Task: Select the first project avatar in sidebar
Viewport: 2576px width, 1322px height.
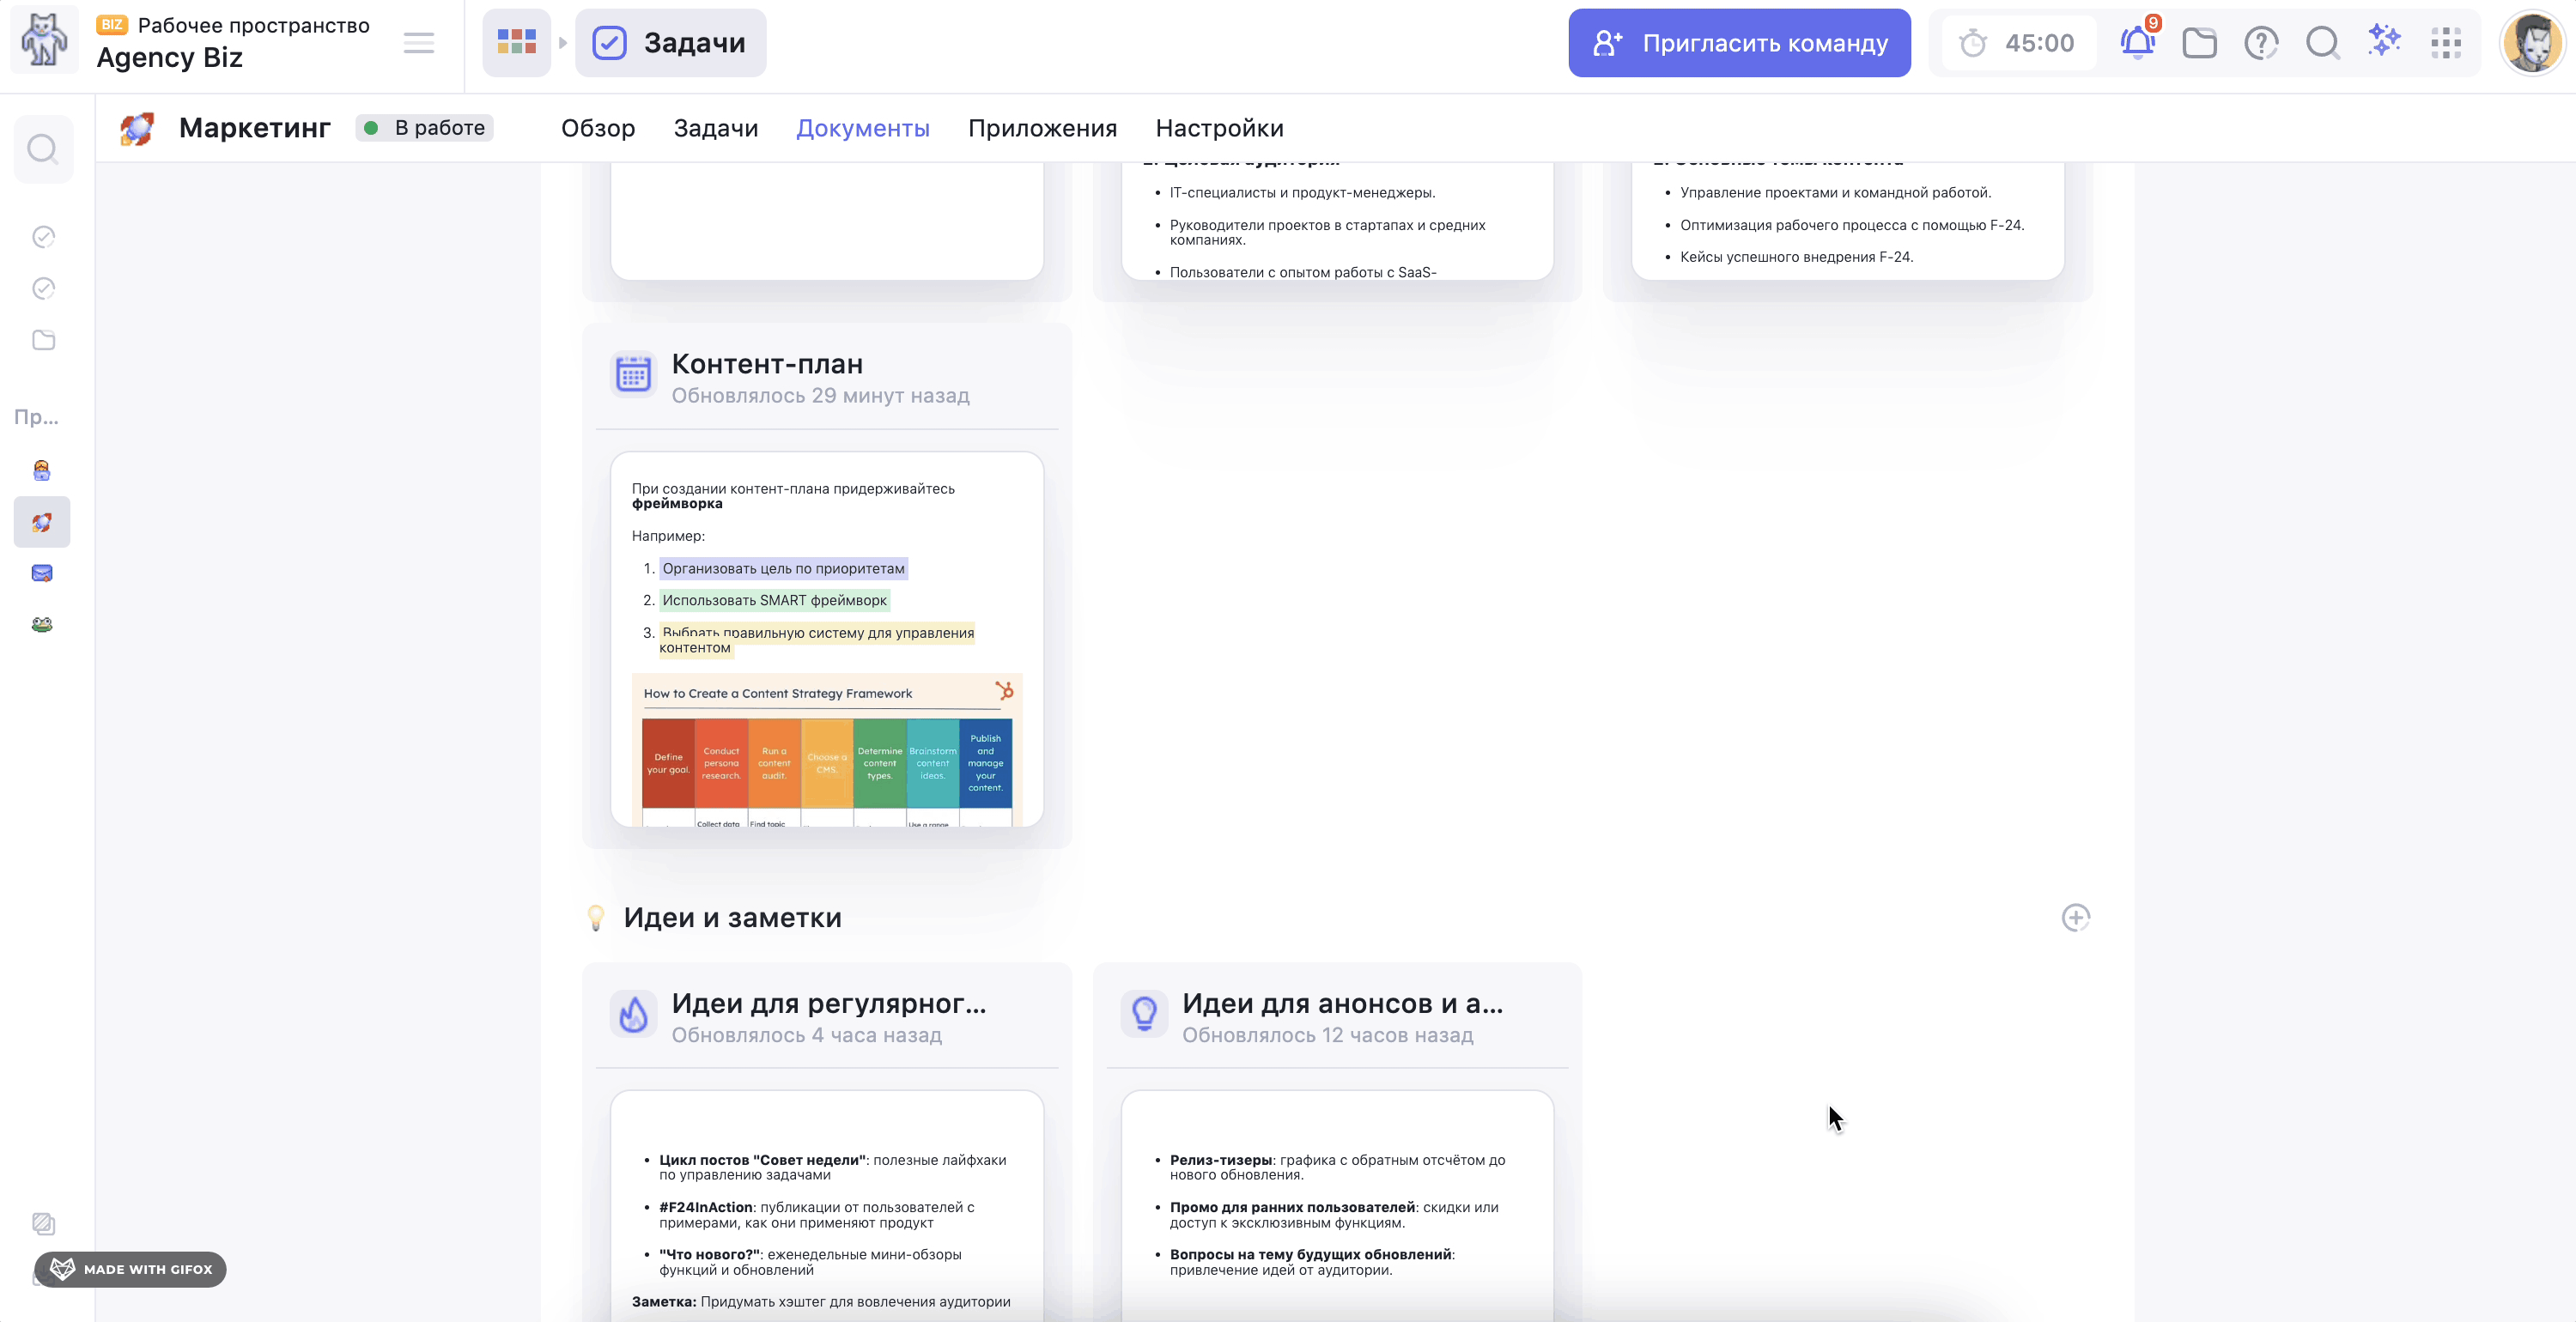Action: (x=42, y=470)
